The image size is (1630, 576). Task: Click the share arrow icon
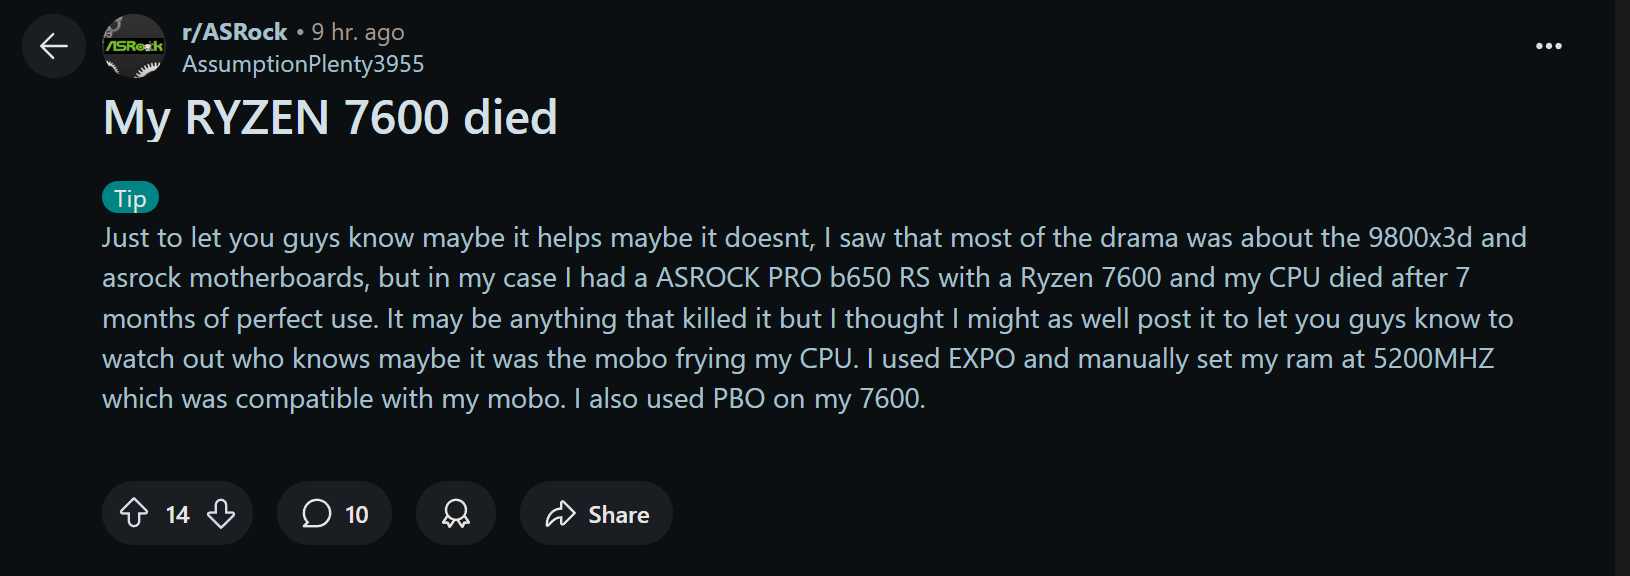tap(560, 514)
